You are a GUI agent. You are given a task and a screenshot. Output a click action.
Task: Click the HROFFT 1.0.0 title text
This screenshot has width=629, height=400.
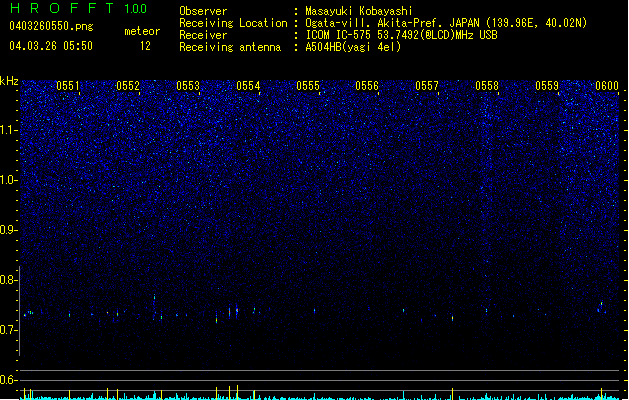[x=79, y=8]
